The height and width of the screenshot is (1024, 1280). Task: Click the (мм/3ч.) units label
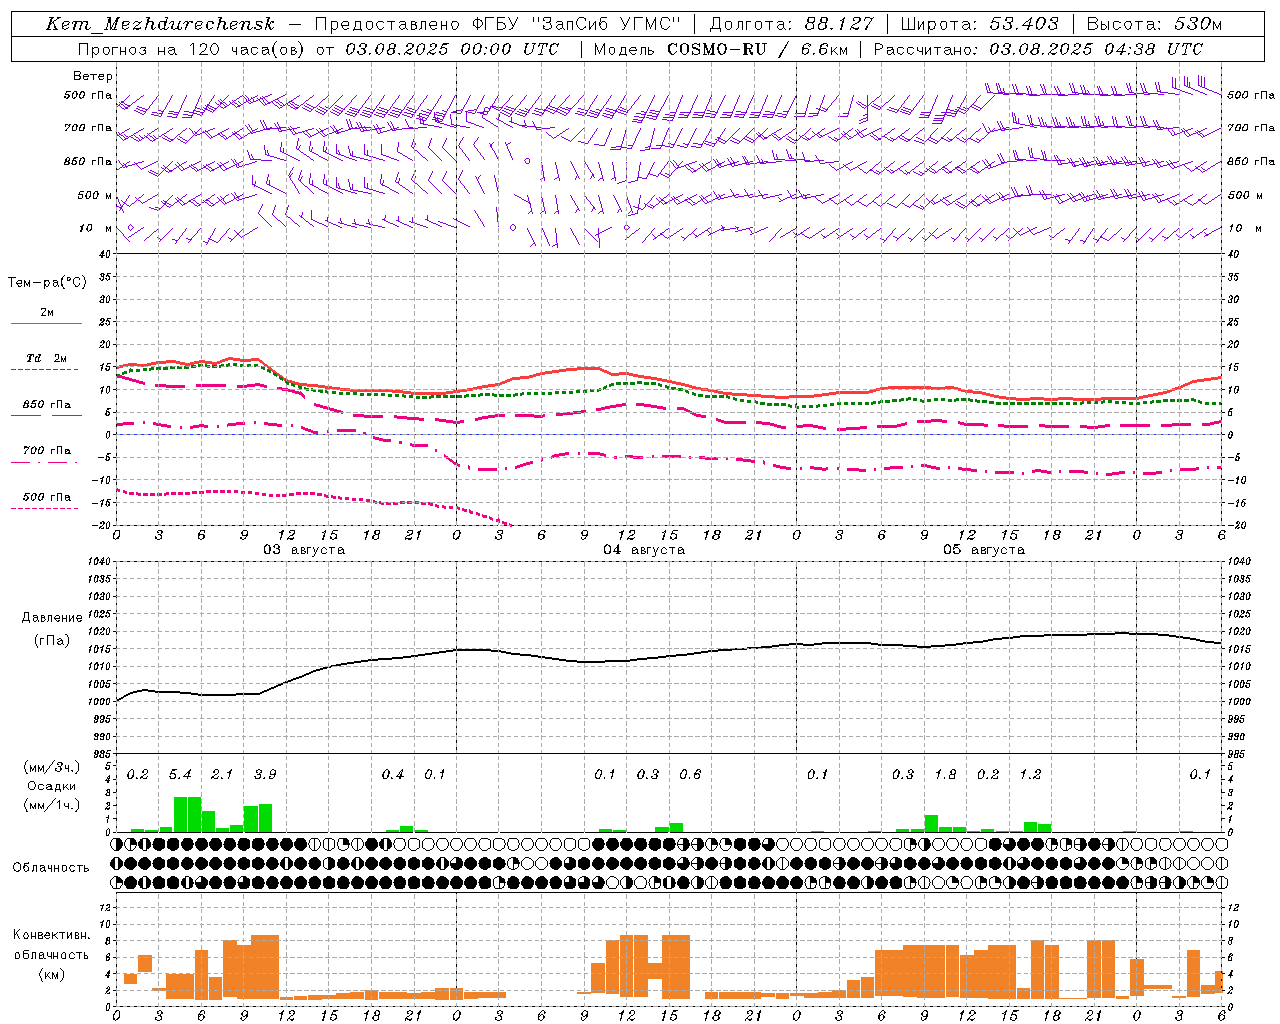tap(51, 767)
